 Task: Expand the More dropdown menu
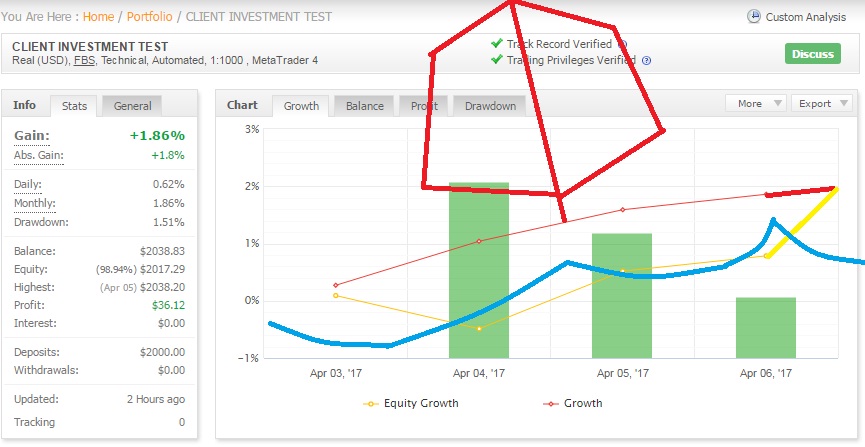(755, 103)
